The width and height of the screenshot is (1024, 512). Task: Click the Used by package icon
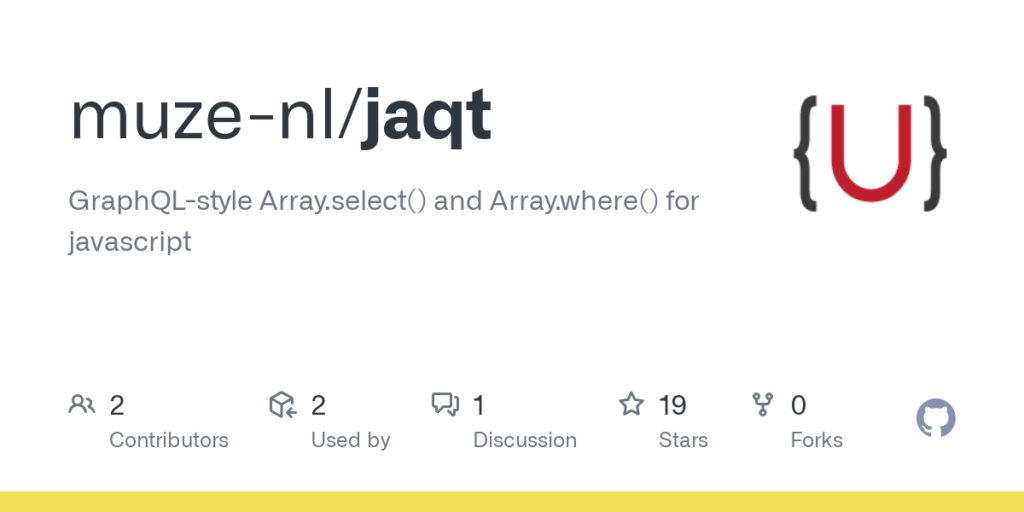point(283,405)
